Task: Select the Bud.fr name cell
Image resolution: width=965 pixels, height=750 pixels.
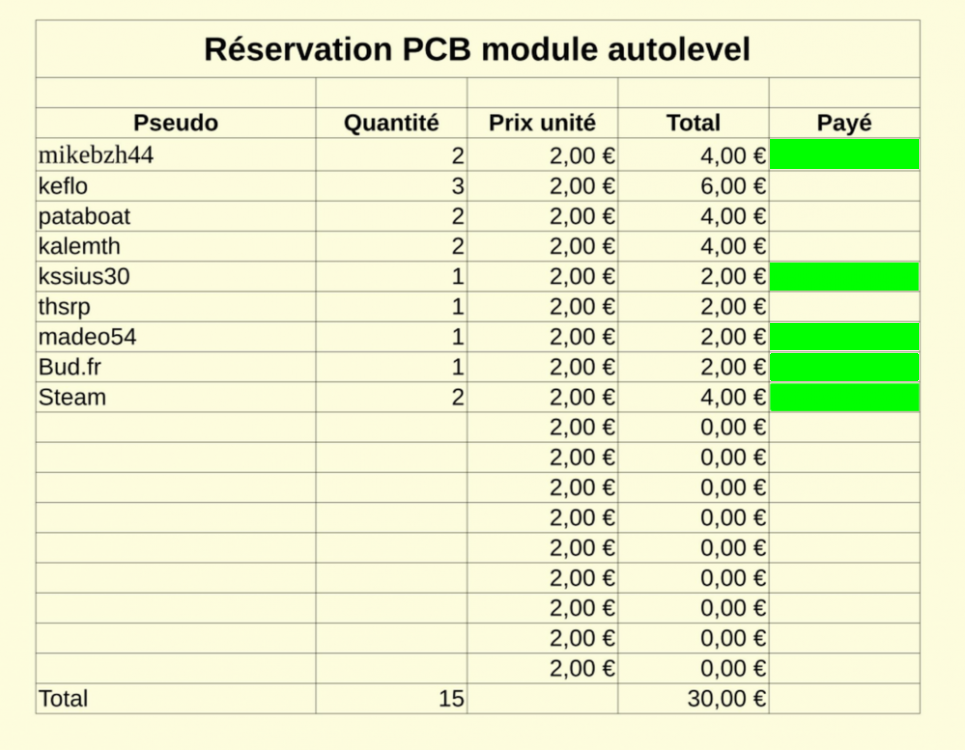Action: point(70,367)
